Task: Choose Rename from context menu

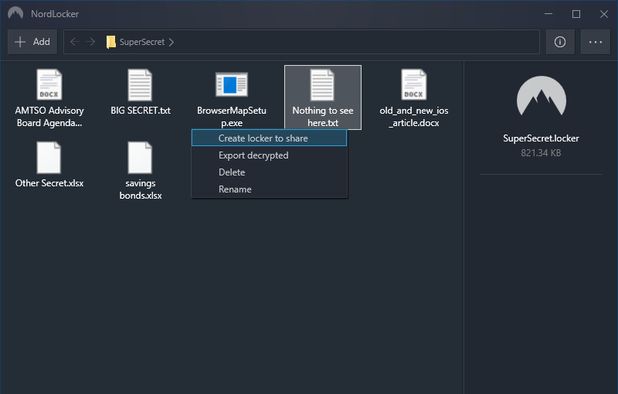Action: [x=269, y=189]
